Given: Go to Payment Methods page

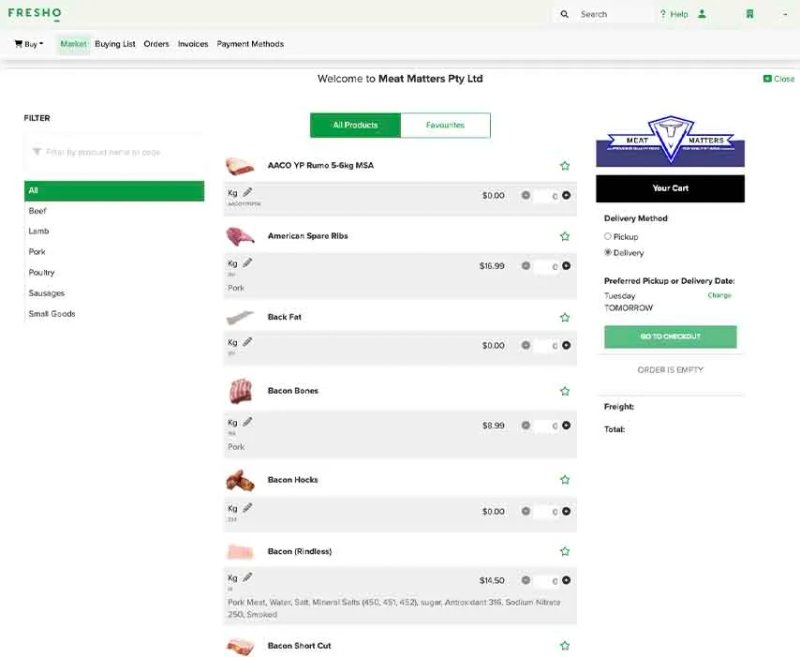Looking at the screenshot, I should click(x=250, y=44).
